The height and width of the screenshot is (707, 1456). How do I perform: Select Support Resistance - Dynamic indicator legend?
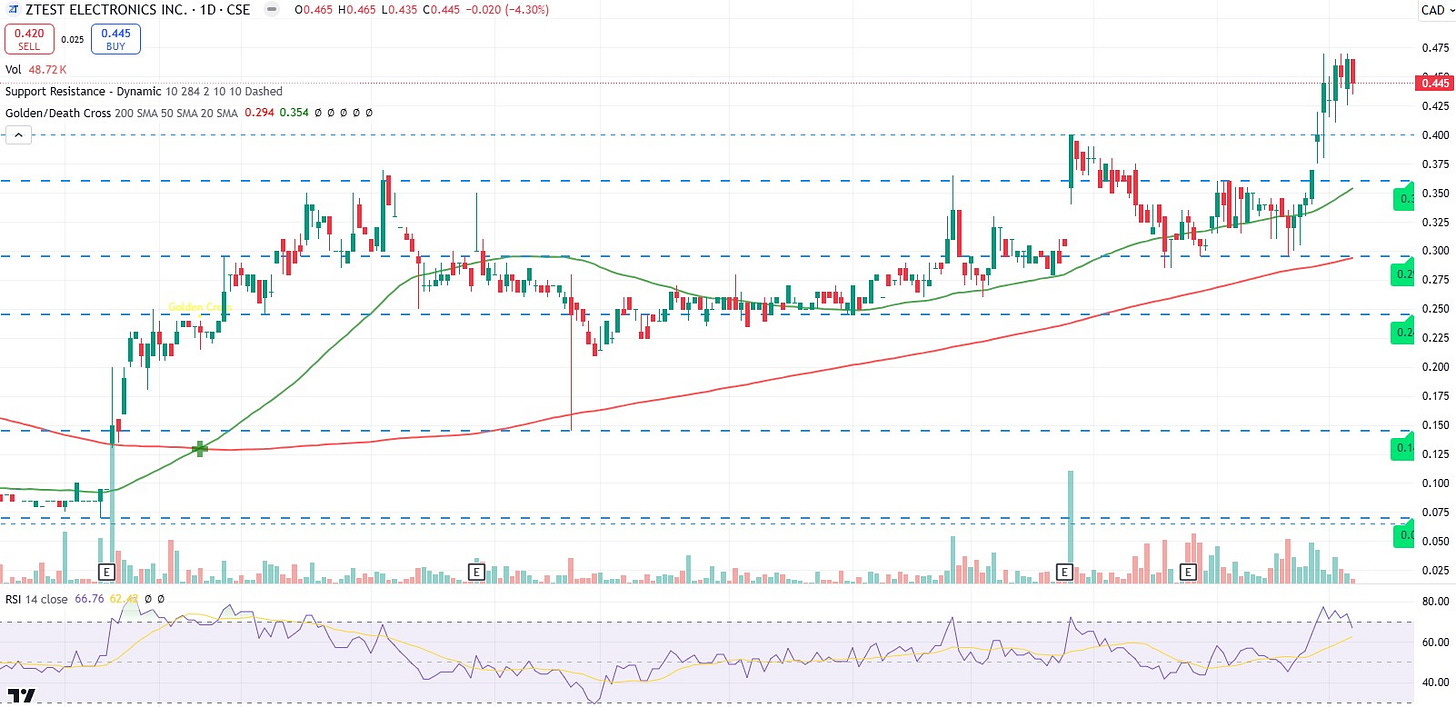[83, 91]
